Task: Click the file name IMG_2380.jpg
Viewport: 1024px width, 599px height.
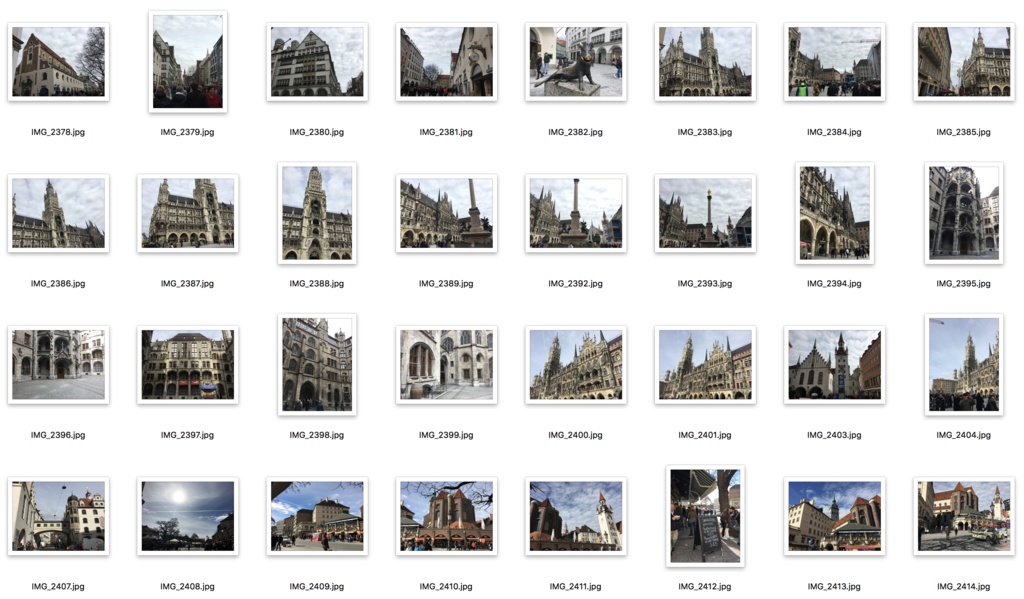Action: tap(317, 132)
